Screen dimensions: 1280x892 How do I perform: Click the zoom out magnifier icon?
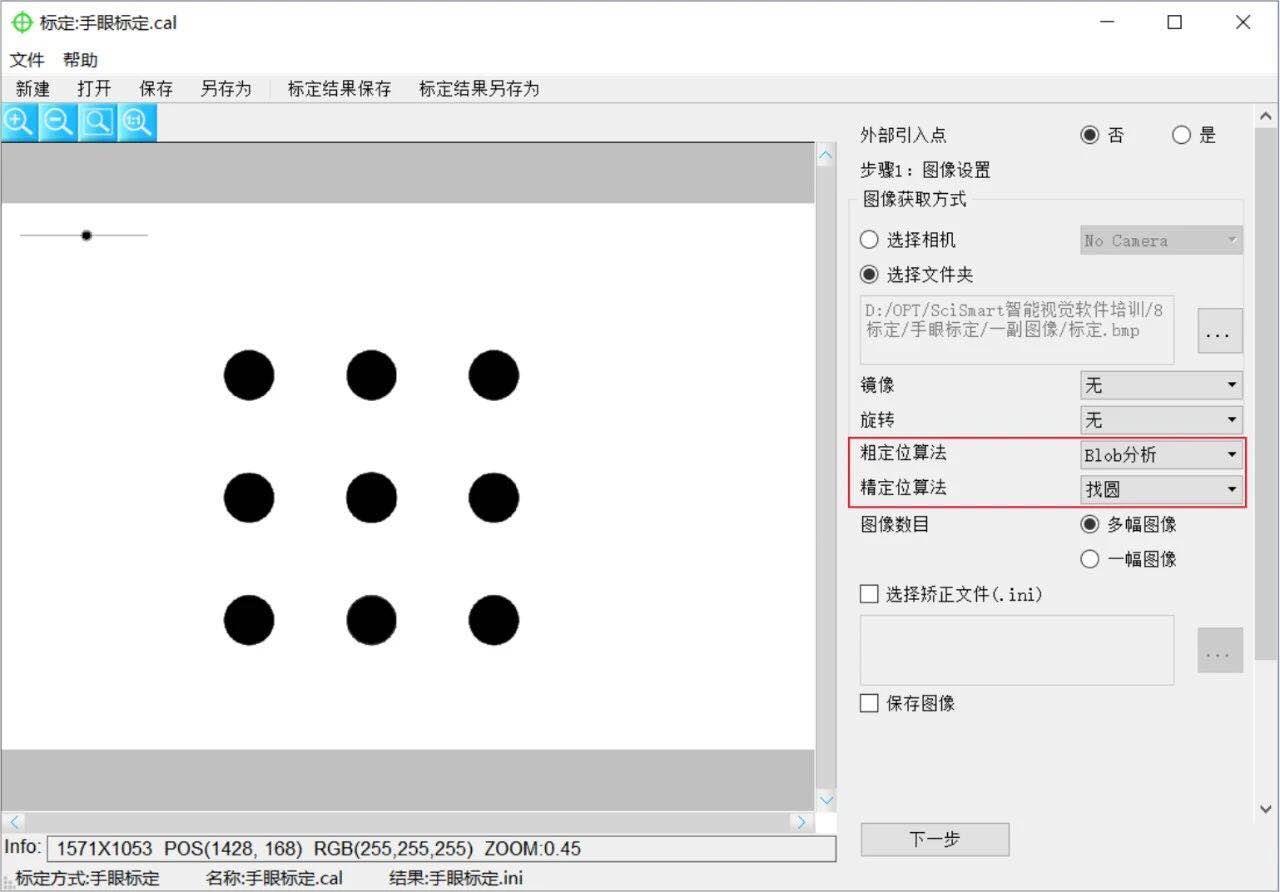(x=58, y=122)
